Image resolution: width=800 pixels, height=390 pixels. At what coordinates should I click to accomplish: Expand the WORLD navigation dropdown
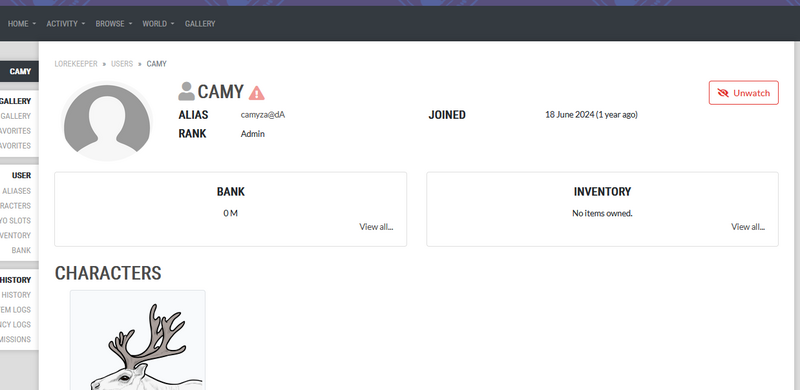coord(158,23)
